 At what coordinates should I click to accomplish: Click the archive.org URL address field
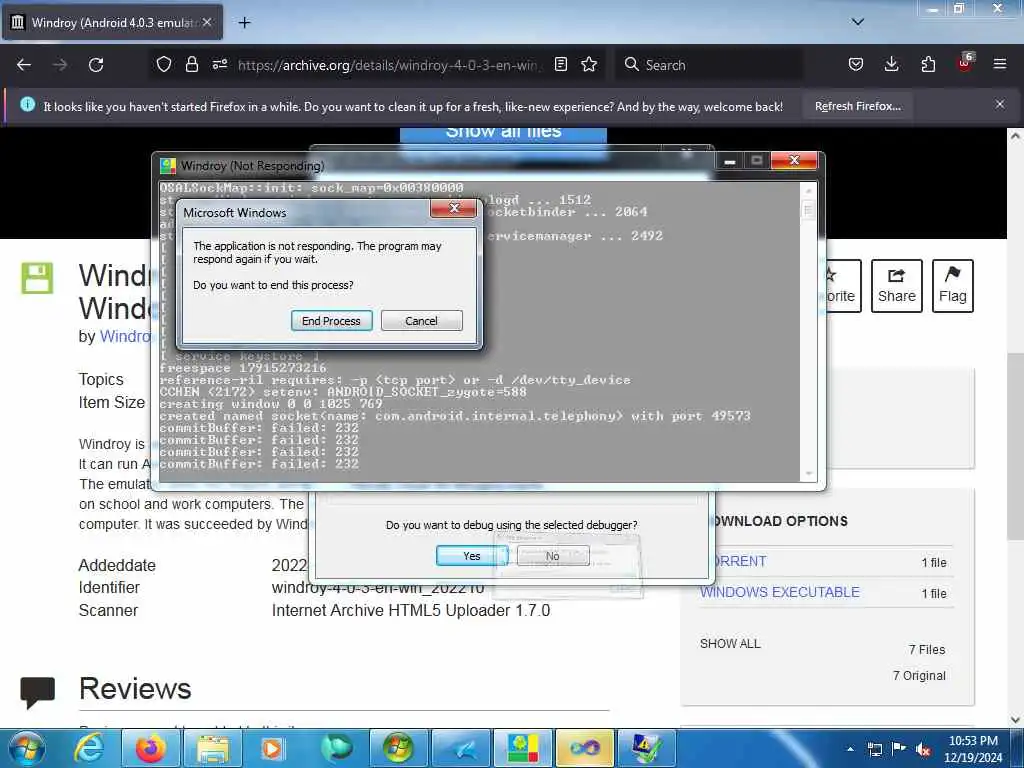point(389,65)
